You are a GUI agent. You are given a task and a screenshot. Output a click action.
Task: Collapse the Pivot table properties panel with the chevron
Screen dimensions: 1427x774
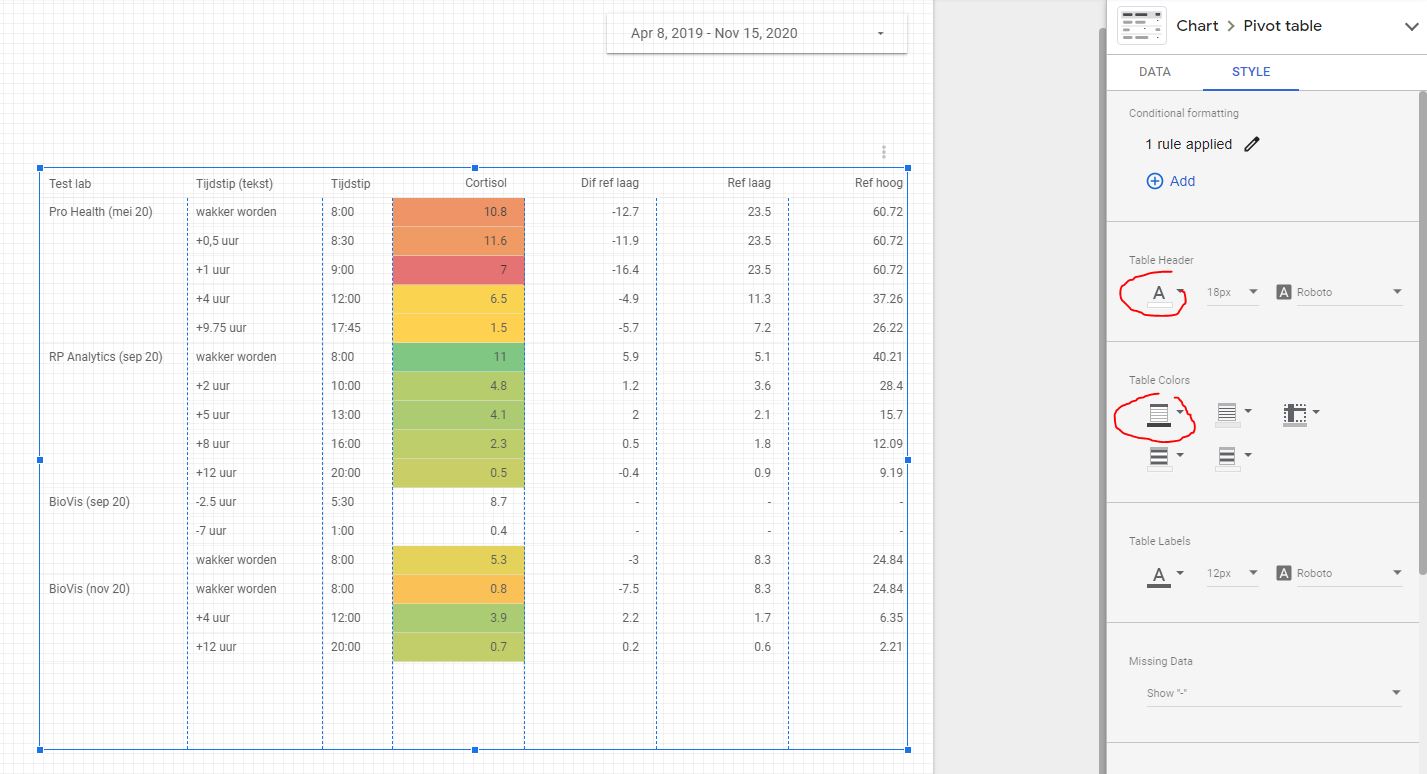pyautogui.click(x=1410, y=26)
